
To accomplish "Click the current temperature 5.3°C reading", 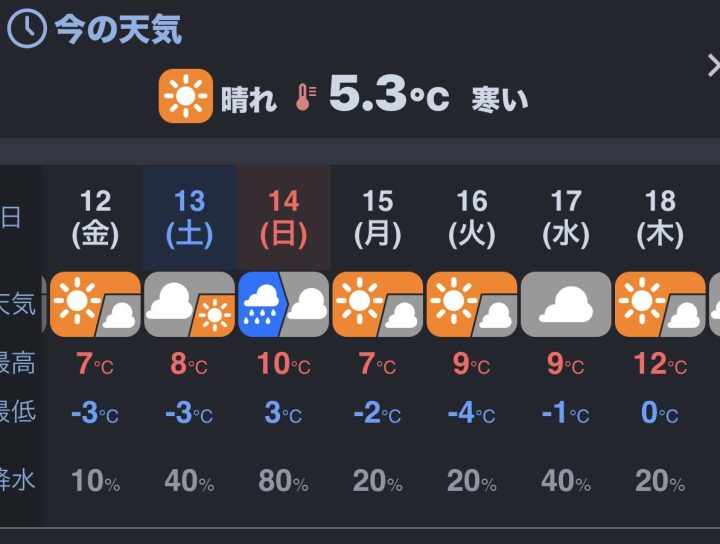I will click(x=388, y=96).
